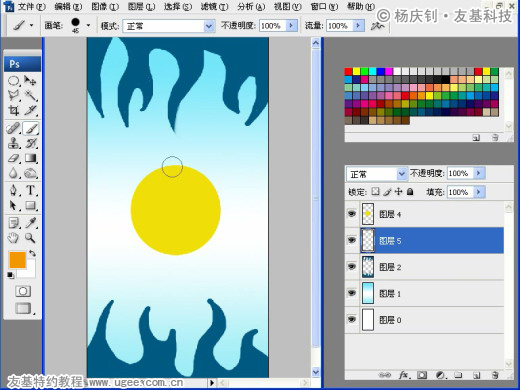Select the Gradient tool
The width and height of the screenshot is (520, 390).
point(30,158)
